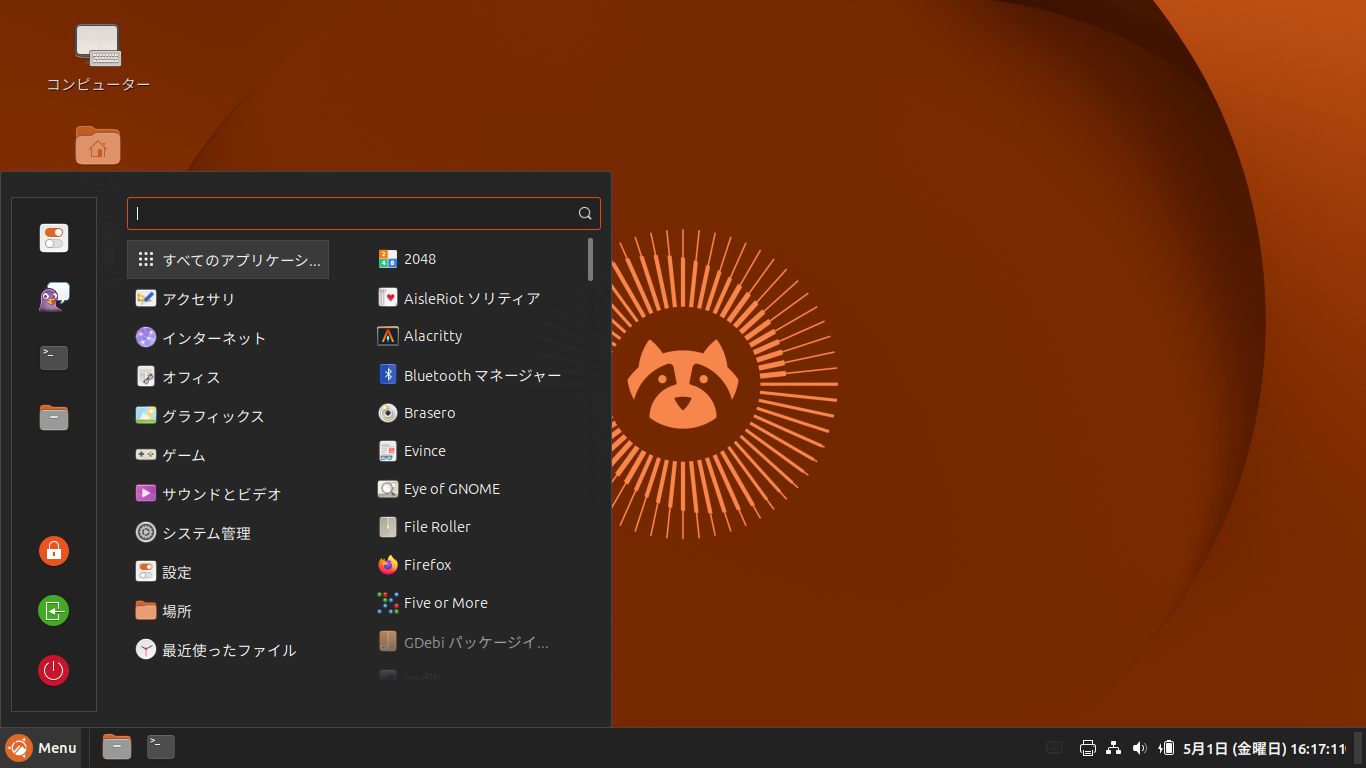Launch terminal from the taskbar
The image size is (1366, 768).
(x=161, y=747)
